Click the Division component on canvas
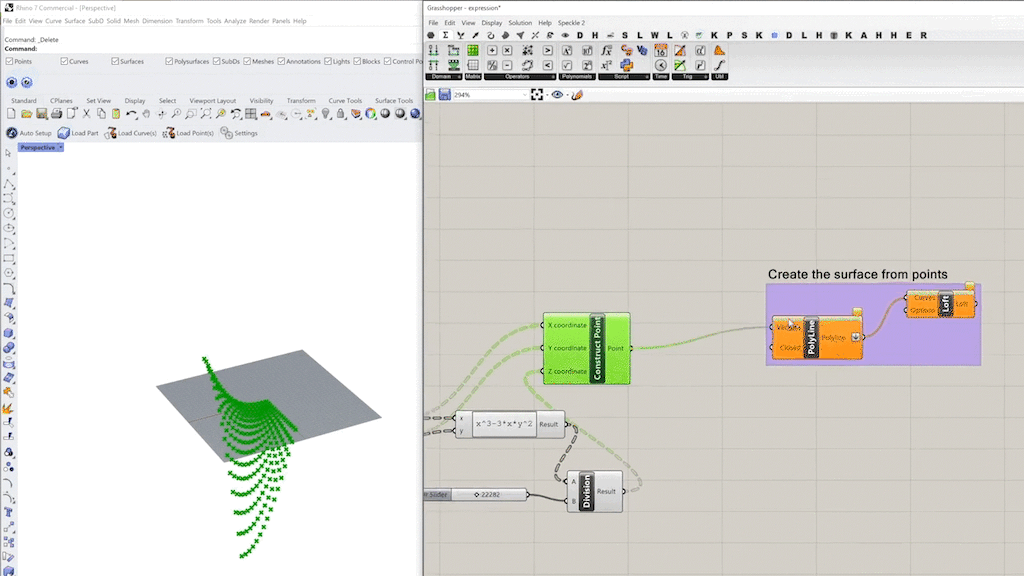This screenshot has height=576, width=1024. click(x=595, y=491)
